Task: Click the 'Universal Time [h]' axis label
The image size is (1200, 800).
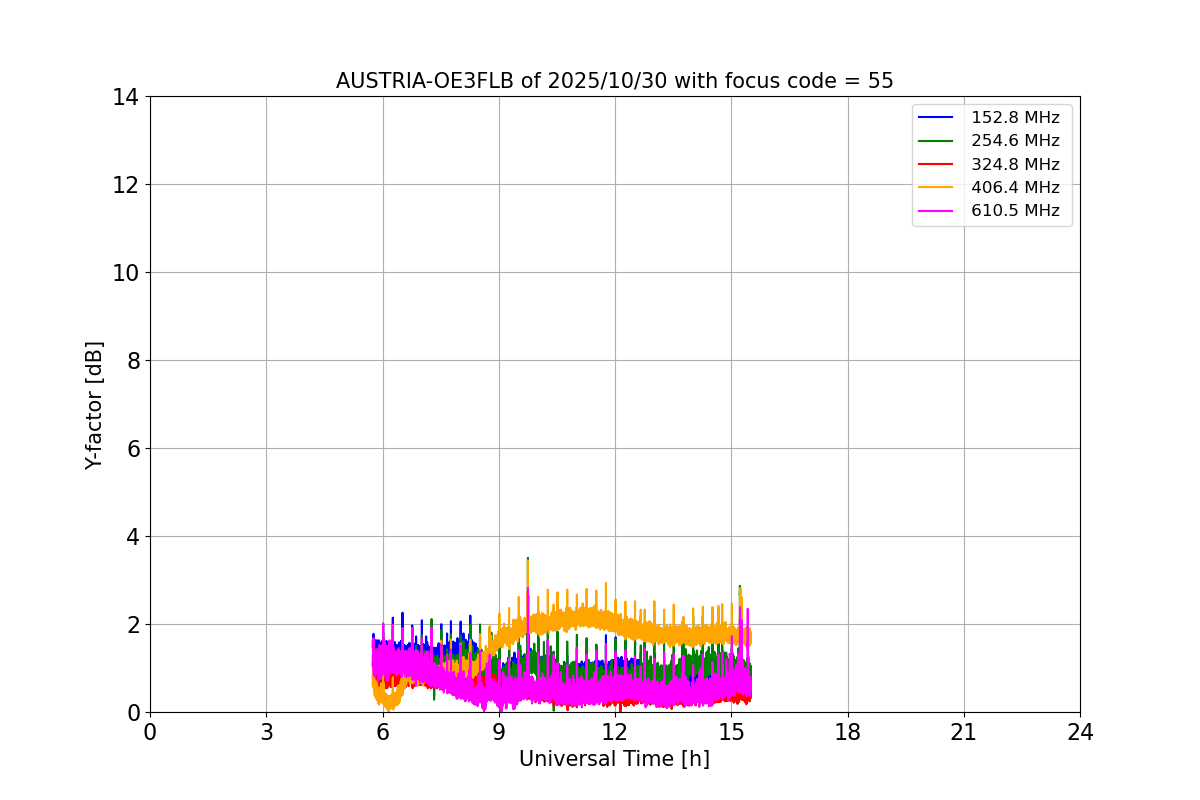Action: 614,760
